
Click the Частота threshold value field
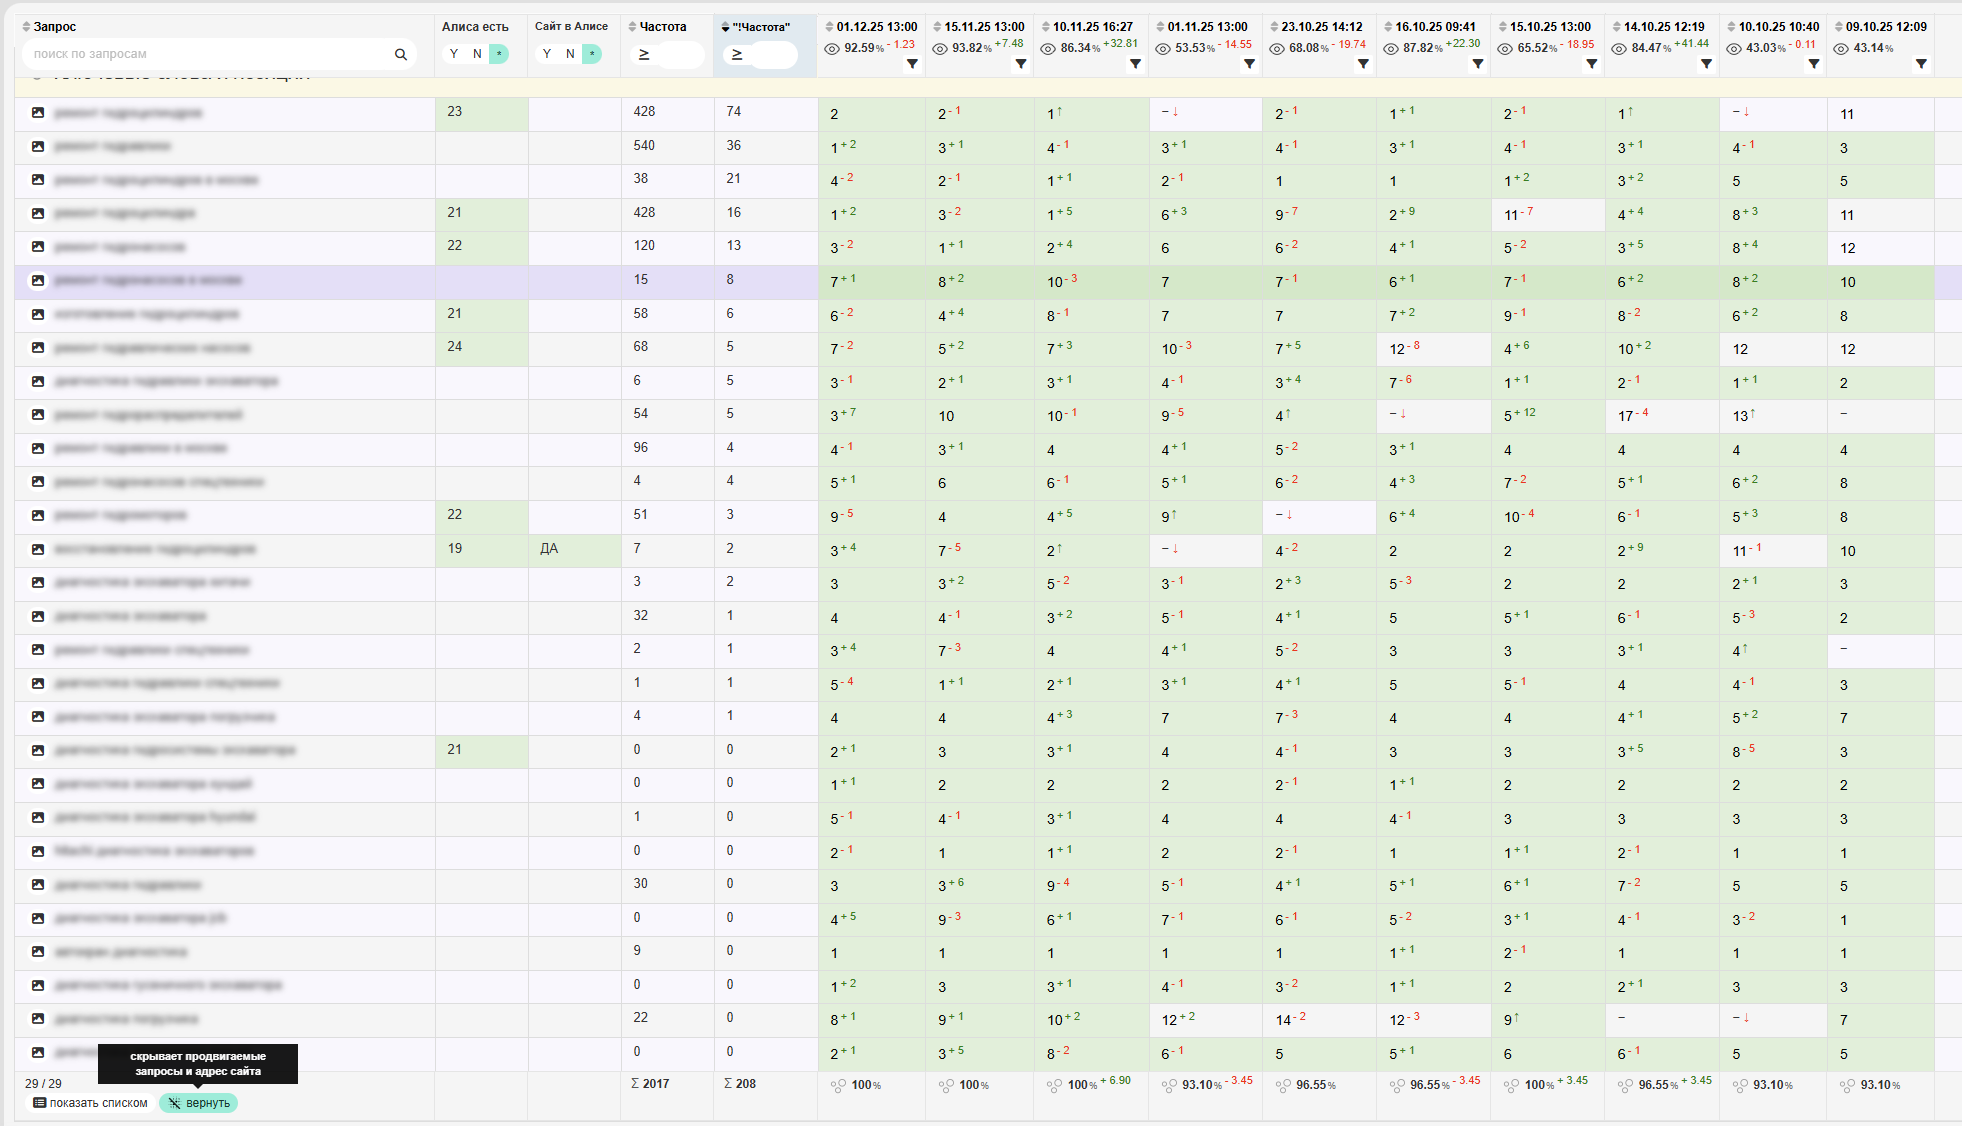[x=681, y=54]
